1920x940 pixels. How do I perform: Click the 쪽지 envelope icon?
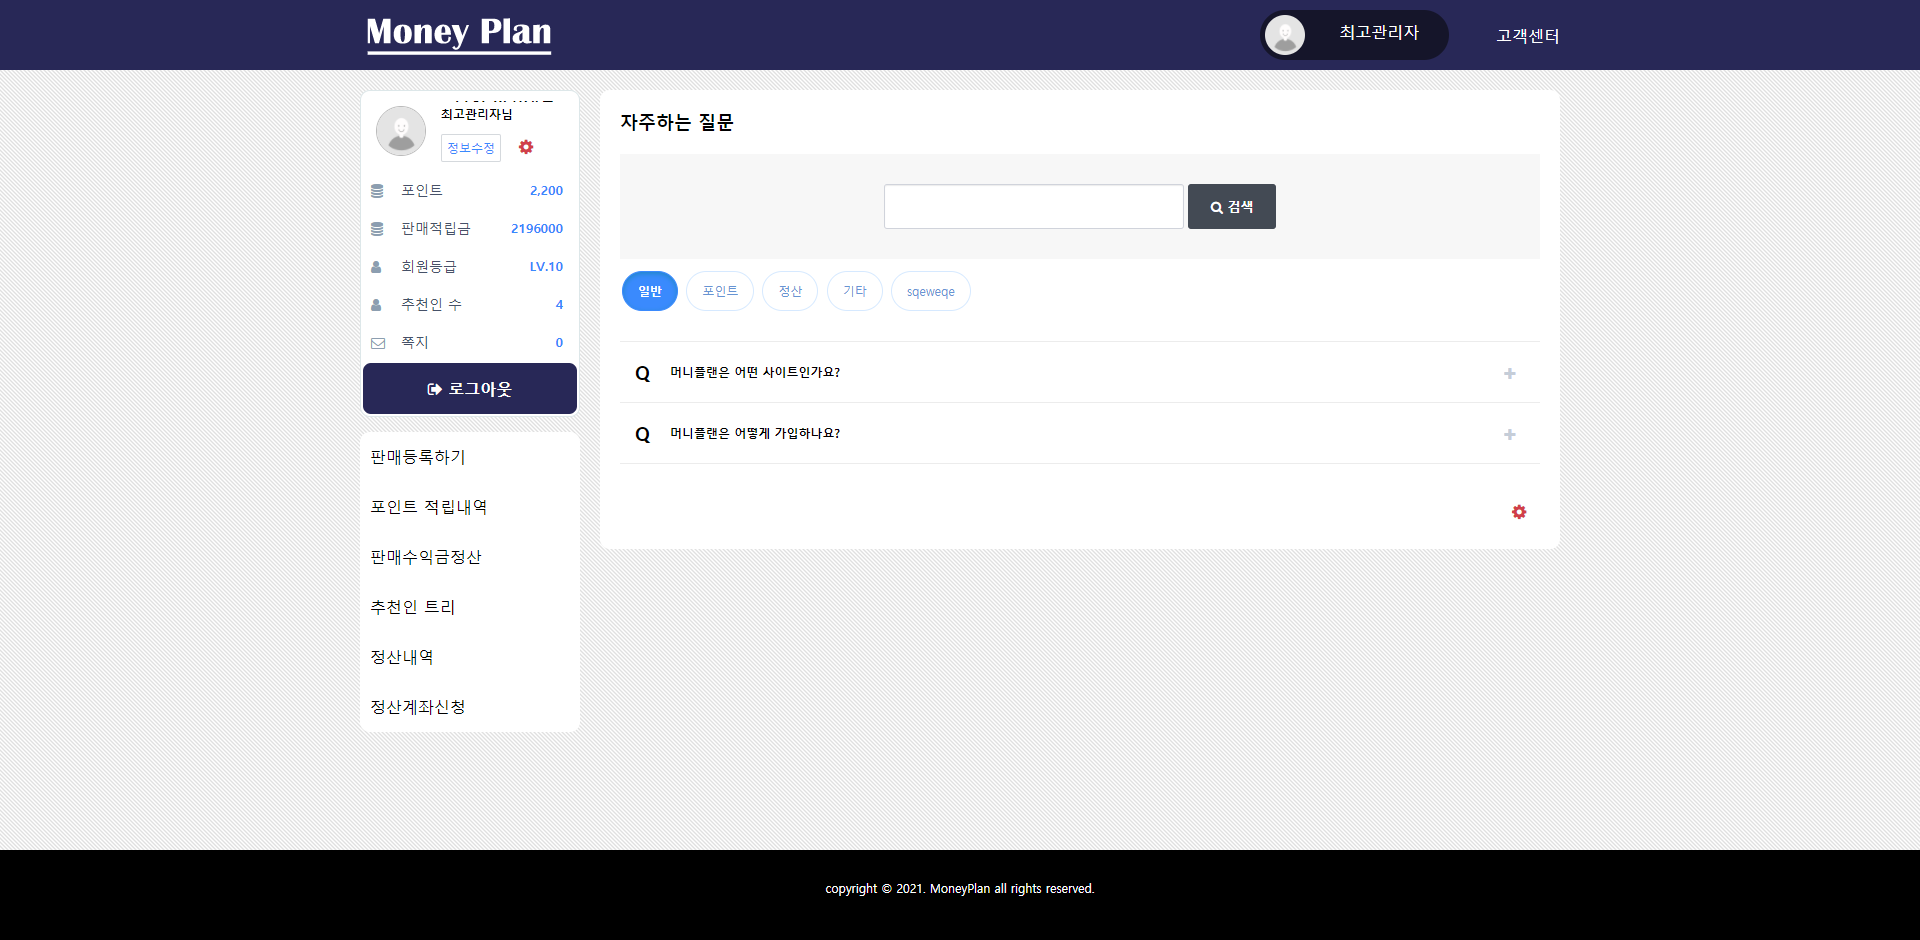point(378,343)
